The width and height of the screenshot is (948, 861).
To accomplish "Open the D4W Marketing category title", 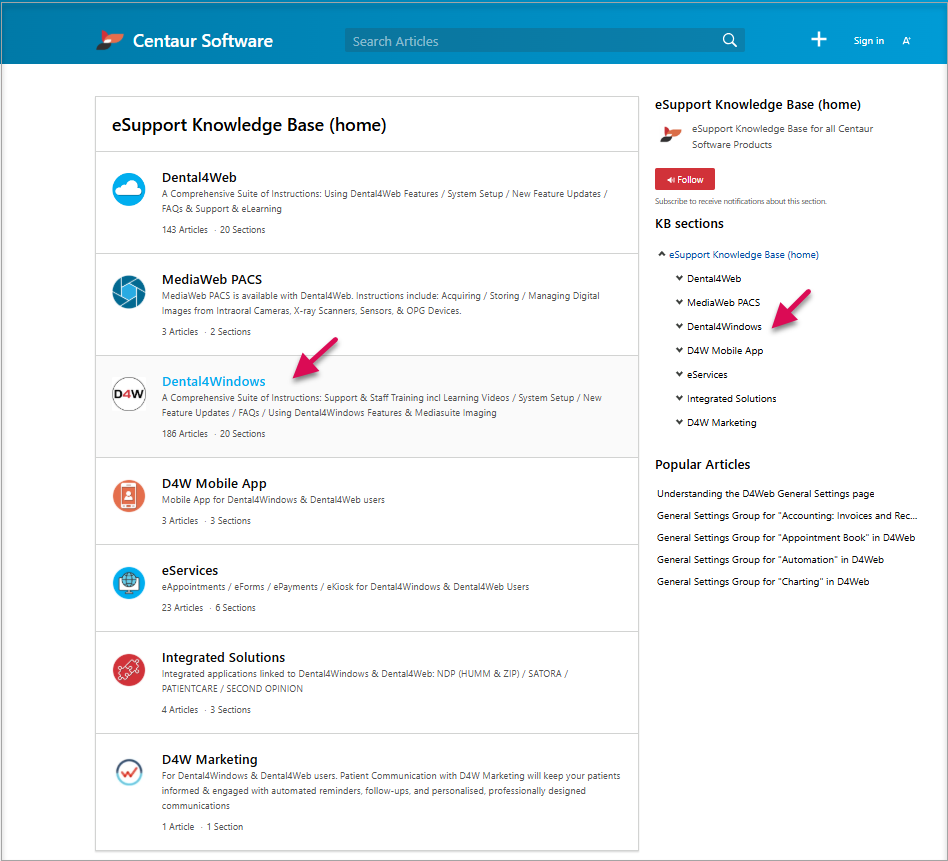I will pyautogui.click(x=209, y=760).
